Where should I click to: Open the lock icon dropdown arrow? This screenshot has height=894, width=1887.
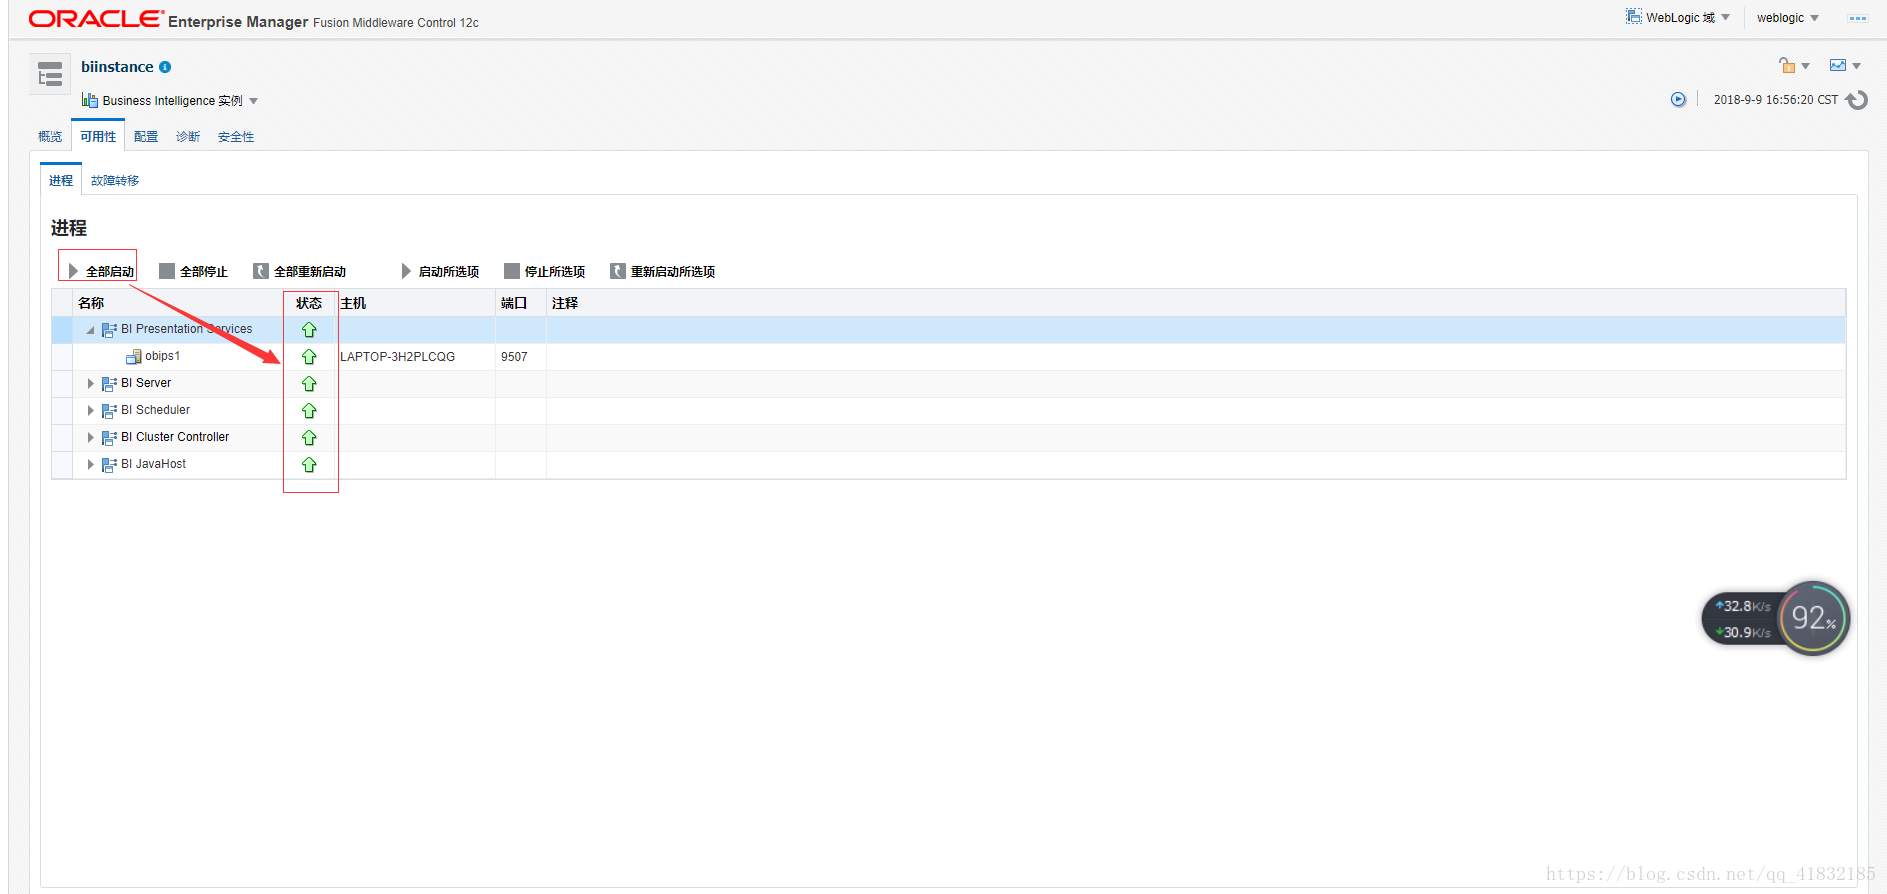tap(1805, 67)
